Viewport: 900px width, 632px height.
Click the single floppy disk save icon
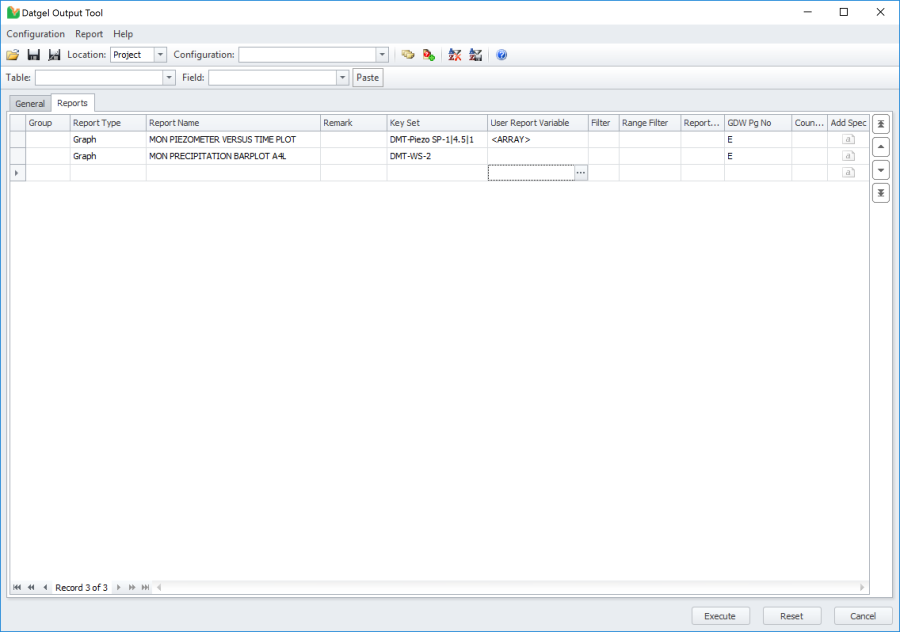(33, 55)
